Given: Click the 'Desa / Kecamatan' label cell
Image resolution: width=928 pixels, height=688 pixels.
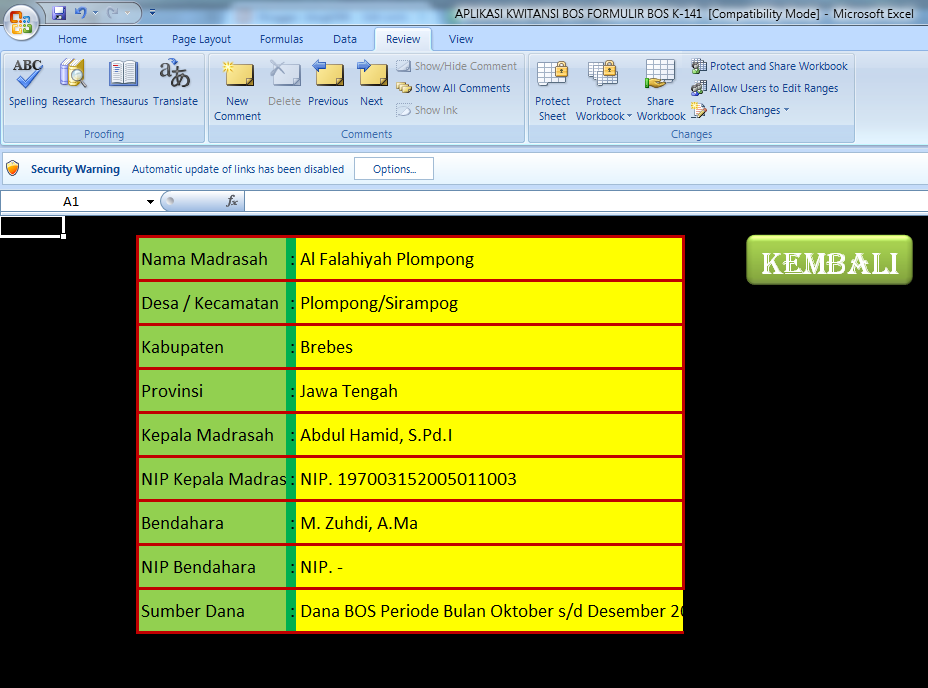Looking at the screenshot, I should click(213, 303).
